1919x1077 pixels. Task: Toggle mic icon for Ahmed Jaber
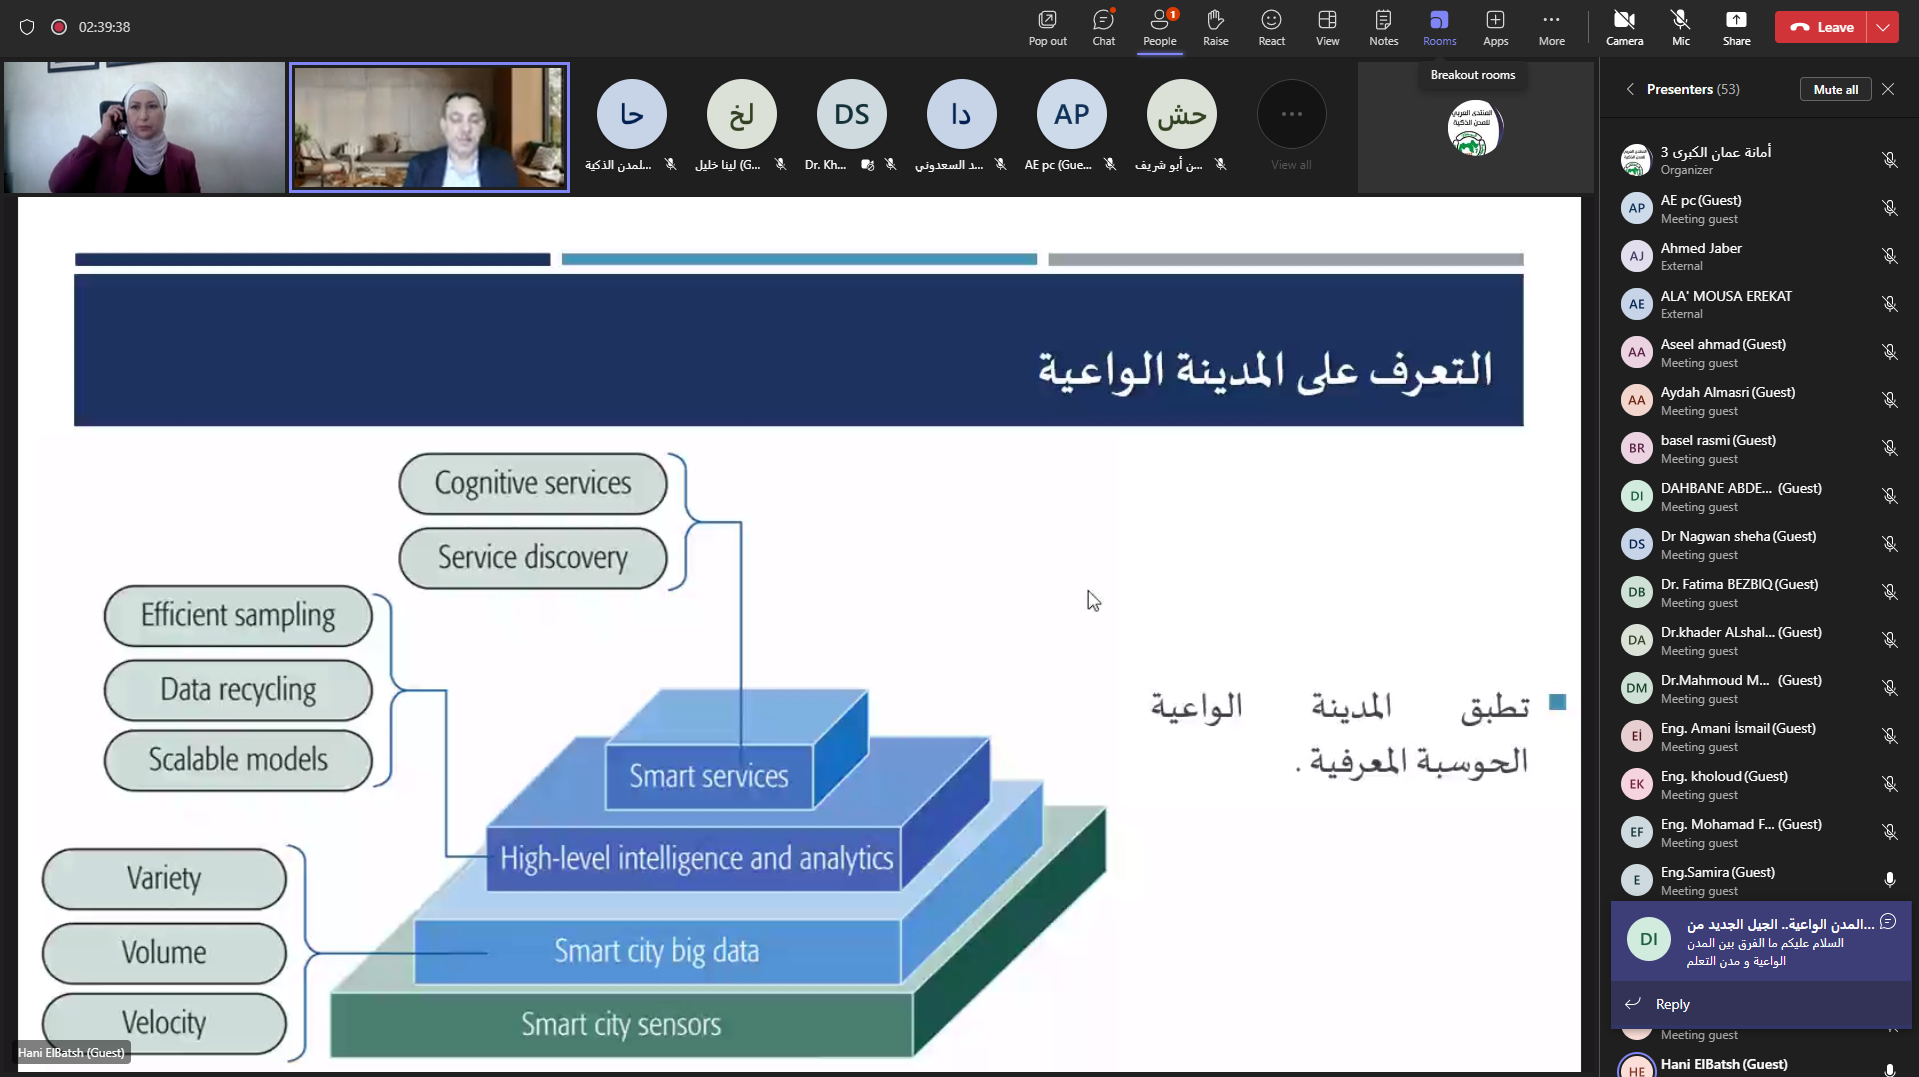click(1889, 256)
